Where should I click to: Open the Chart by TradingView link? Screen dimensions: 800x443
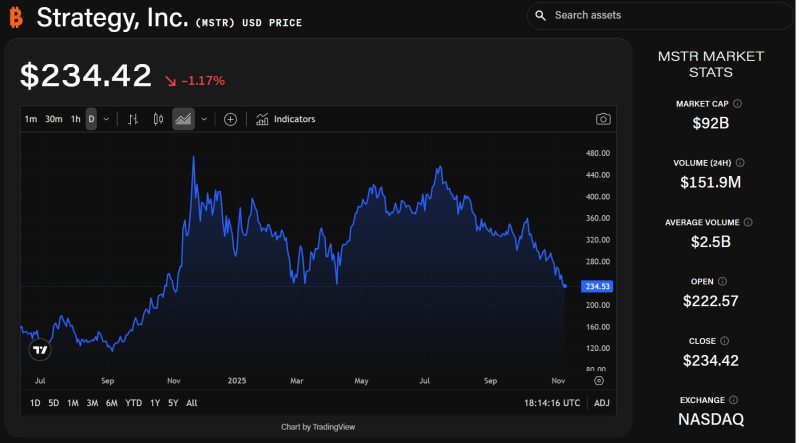click(318, 427)
